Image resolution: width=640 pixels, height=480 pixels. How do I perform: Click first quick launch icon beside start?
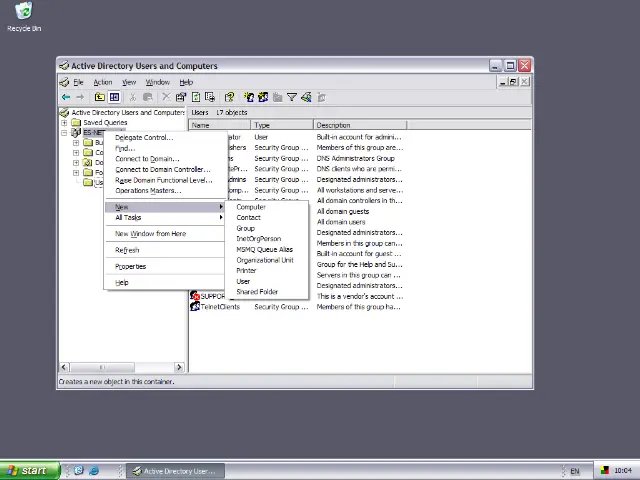click(x=79, y=471)
